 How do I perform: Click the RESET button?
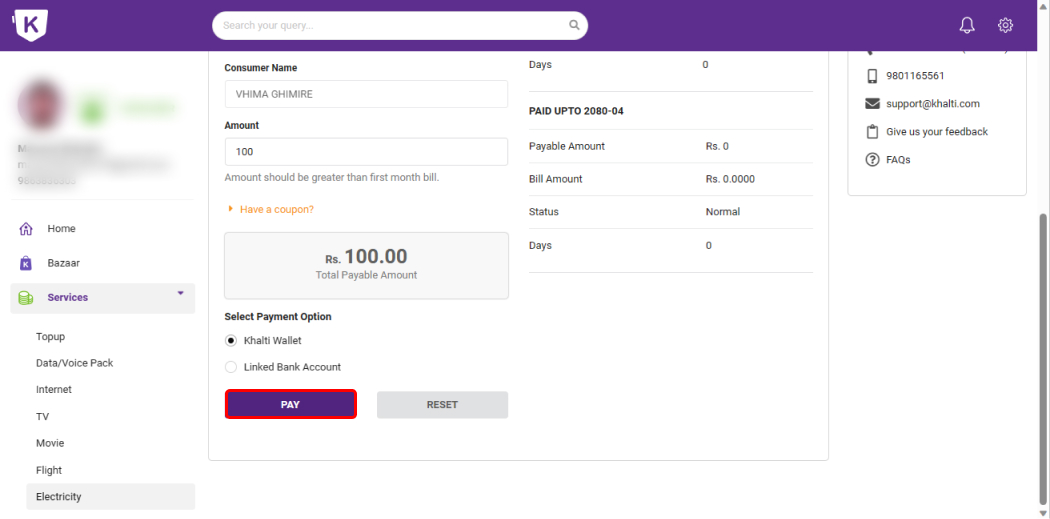tap(442, 404)
